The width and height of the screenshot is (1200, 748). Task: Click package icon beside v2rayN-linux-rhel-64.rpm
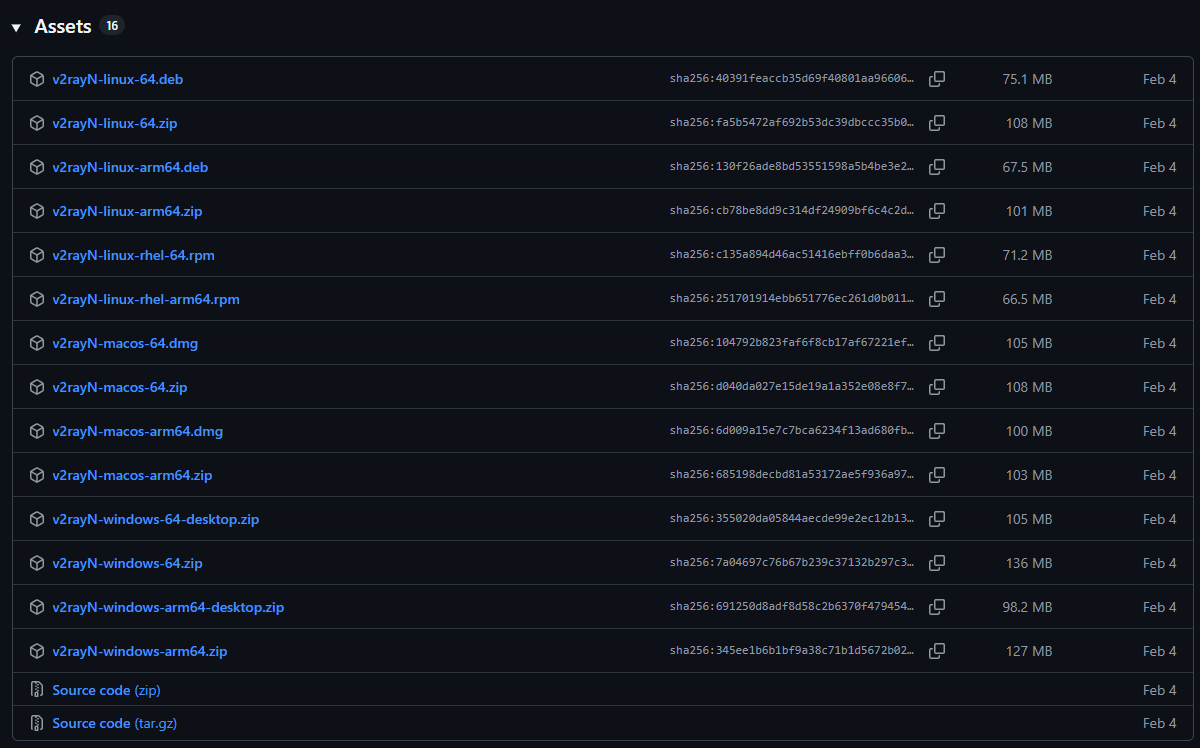37,255
